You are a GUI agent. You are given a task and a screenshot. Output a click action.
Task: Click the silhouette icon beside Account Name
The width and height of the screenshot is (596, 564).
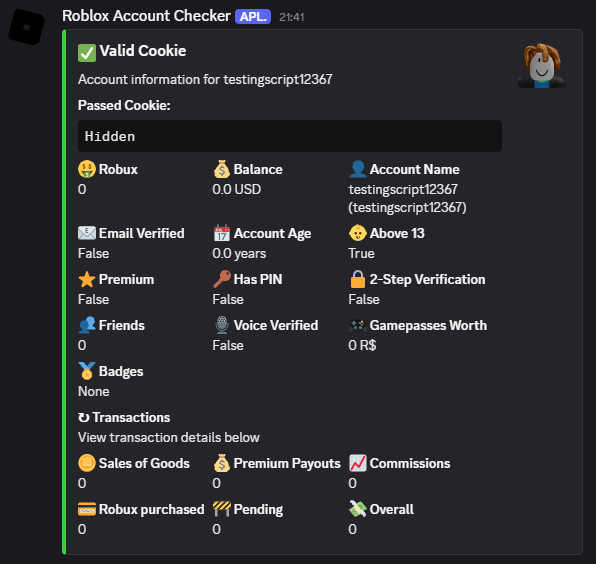coord(358,169)
